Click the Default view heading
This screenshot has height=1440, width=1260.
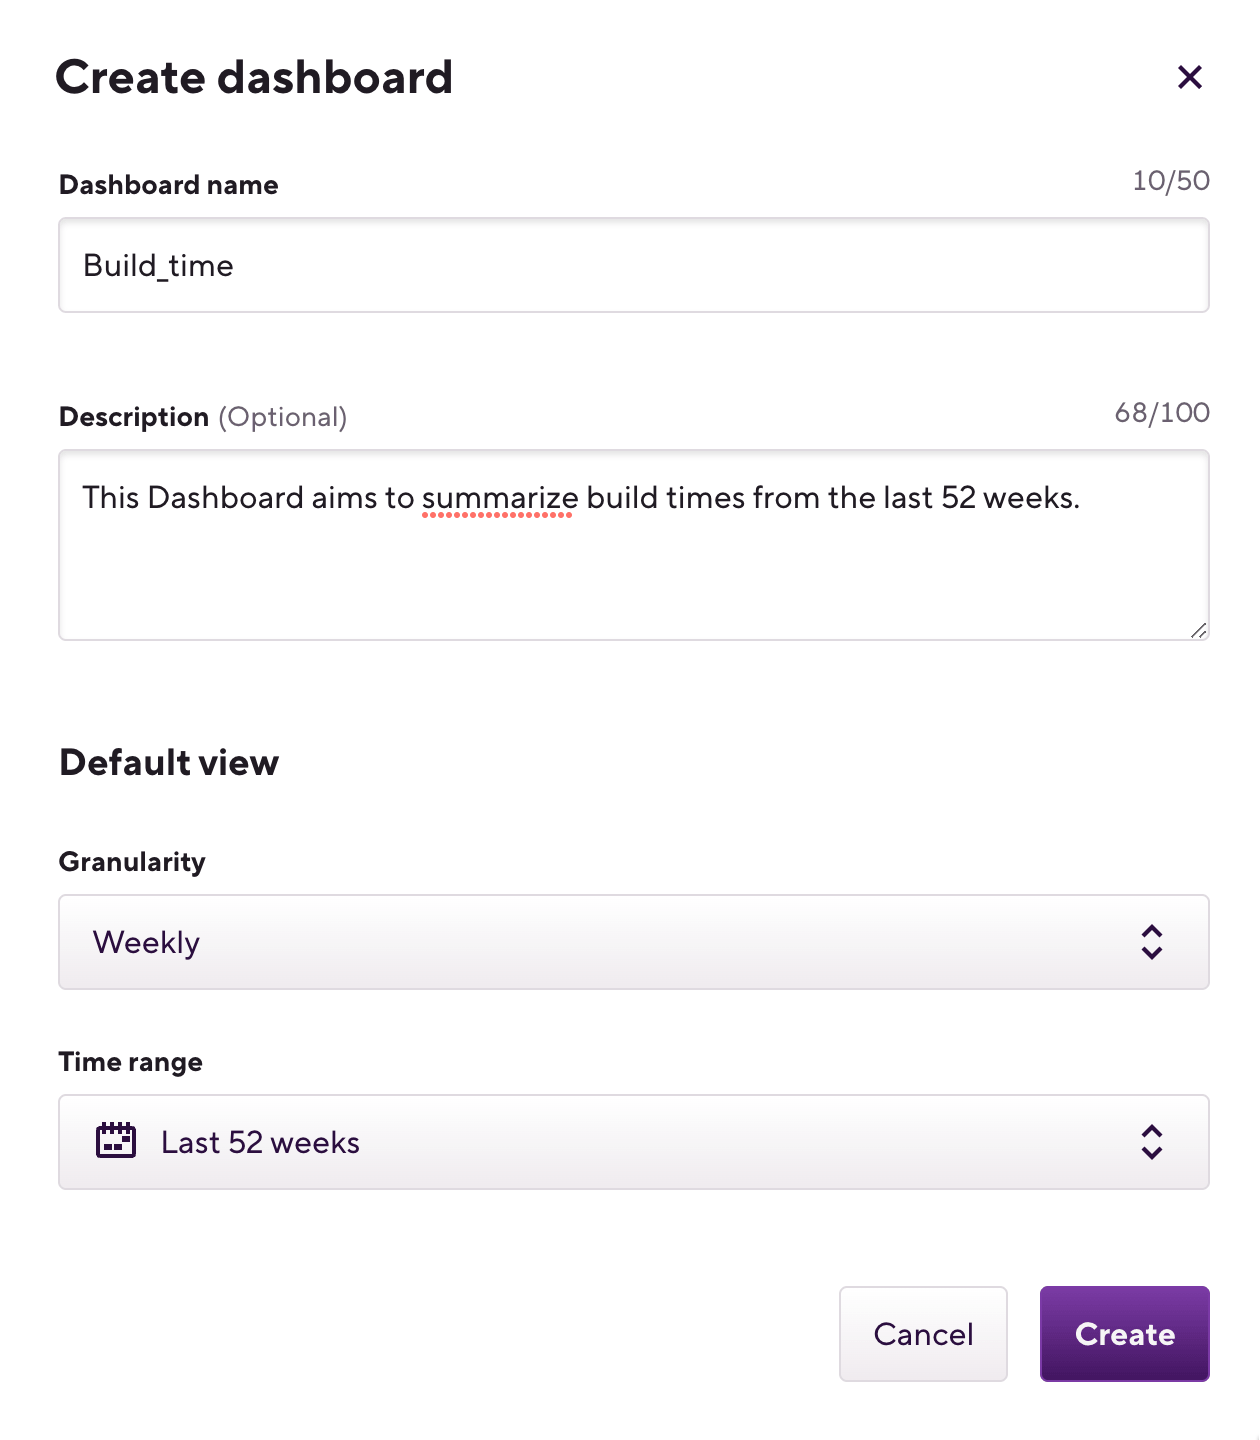168,761
